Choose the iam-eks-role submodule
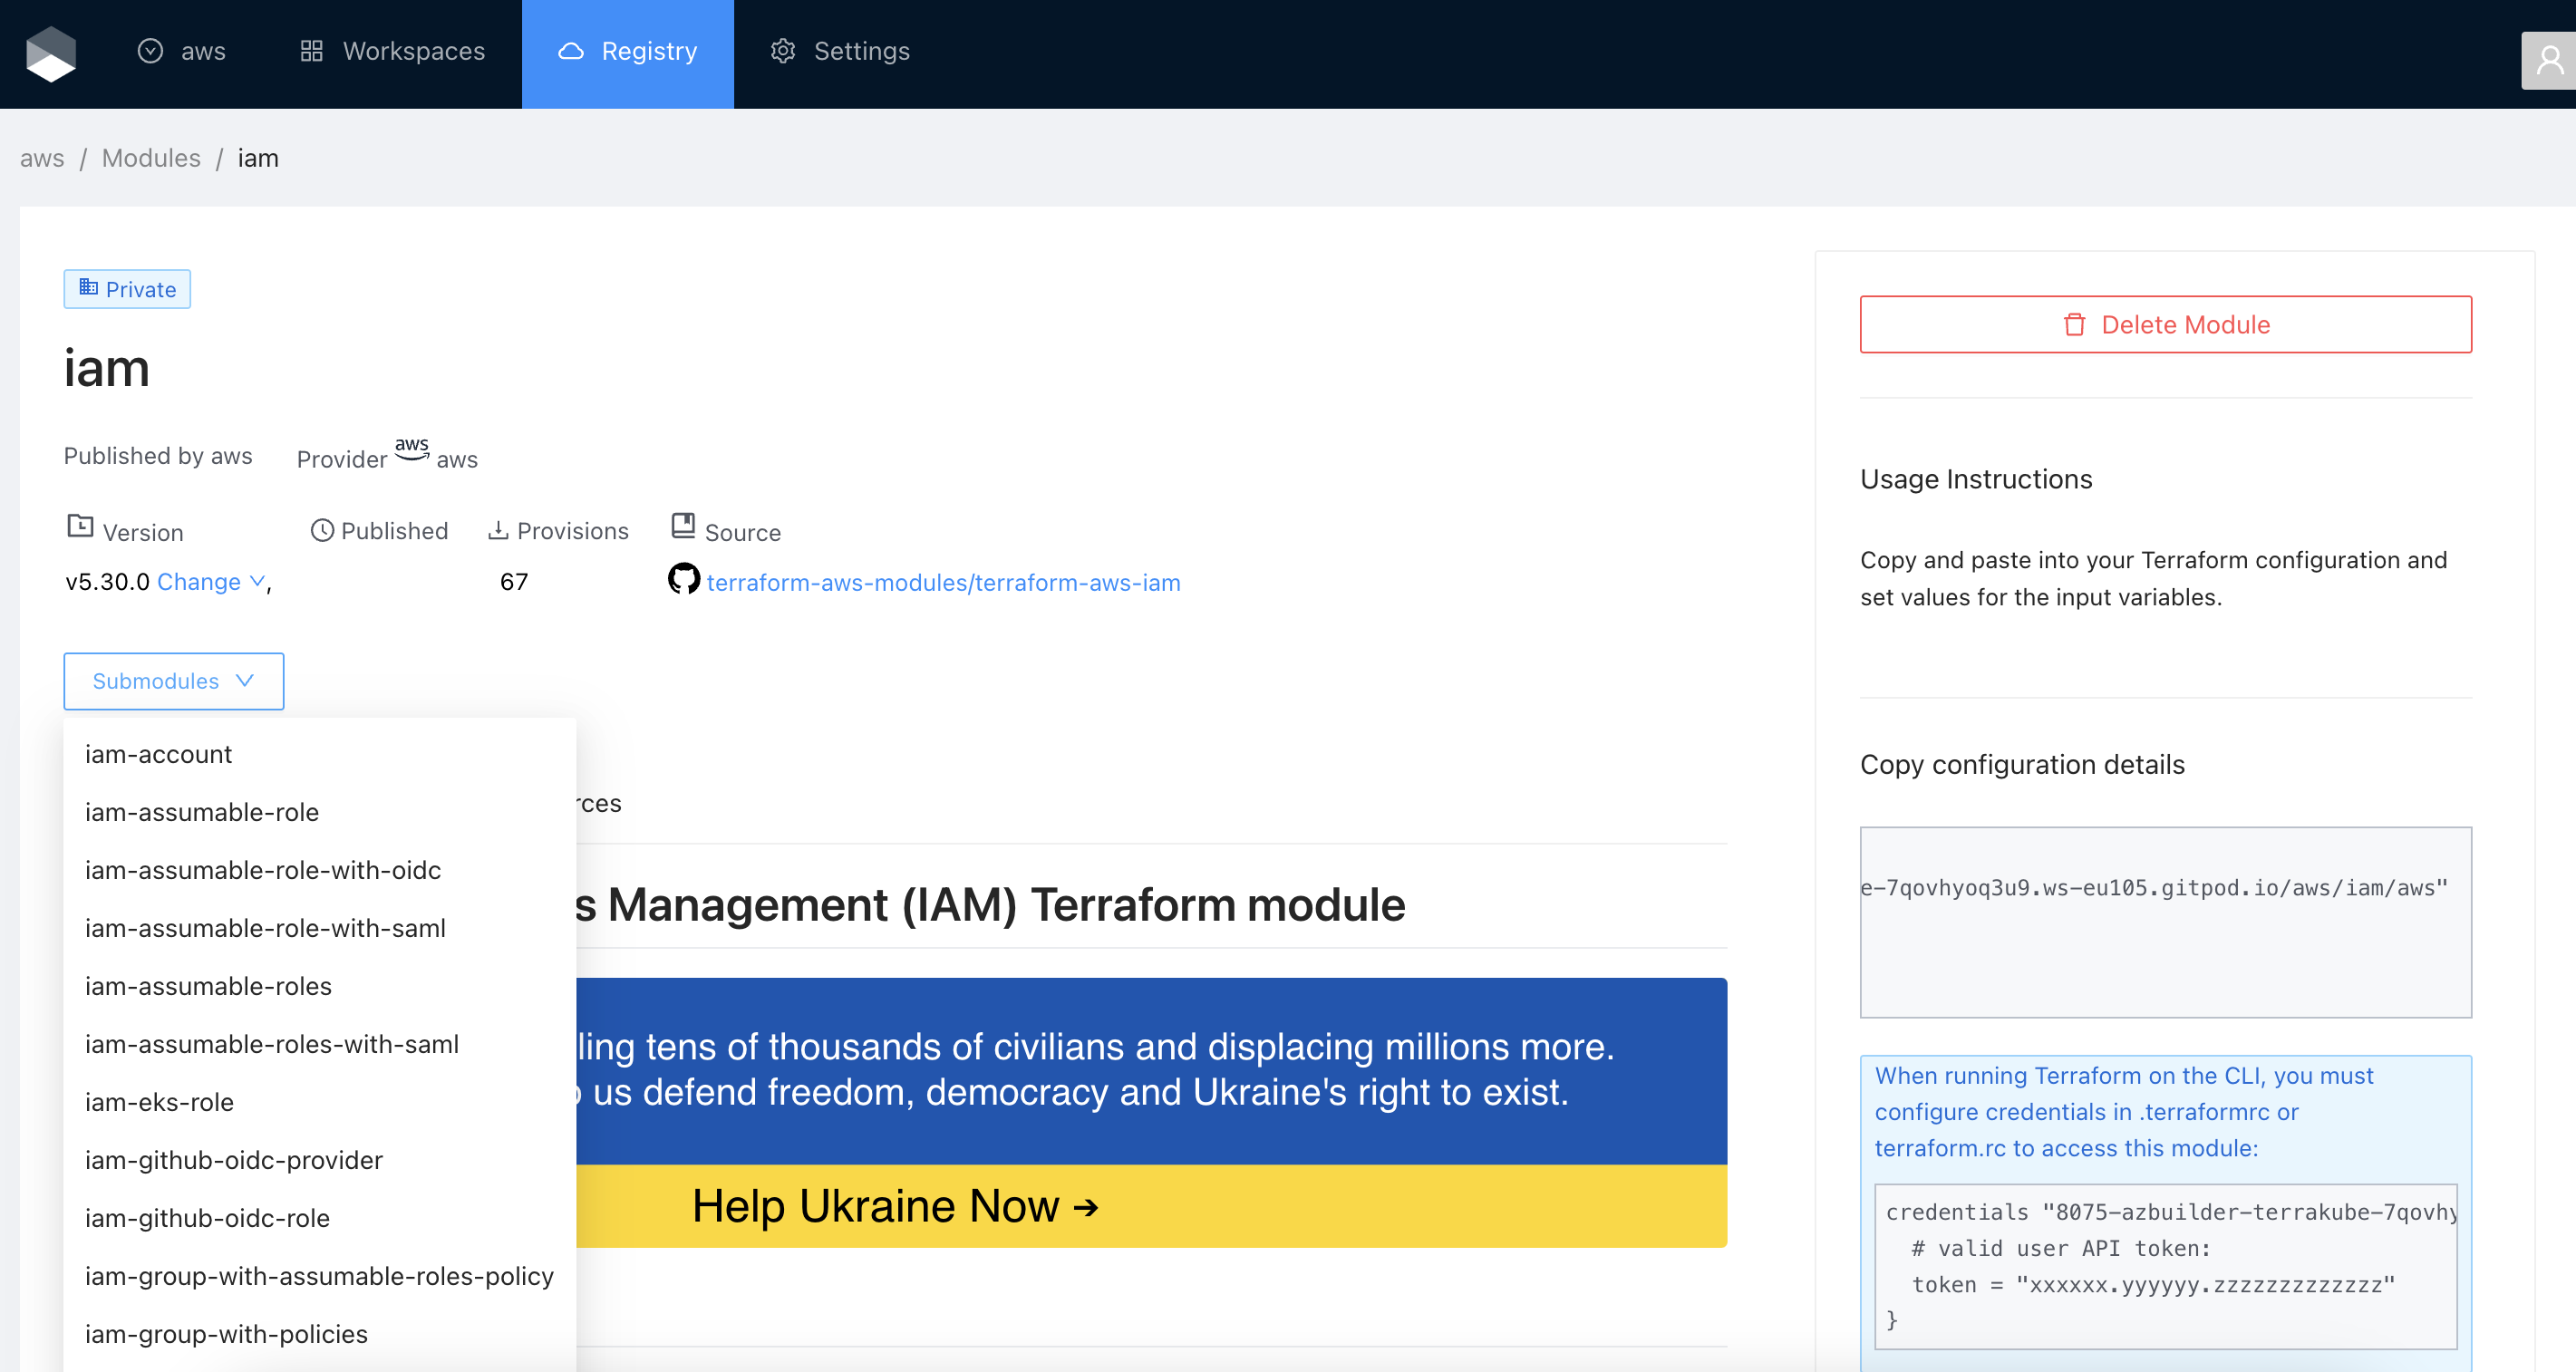The height and width of the screenshot is (1372, 2576). click(x=159, y=1102)
